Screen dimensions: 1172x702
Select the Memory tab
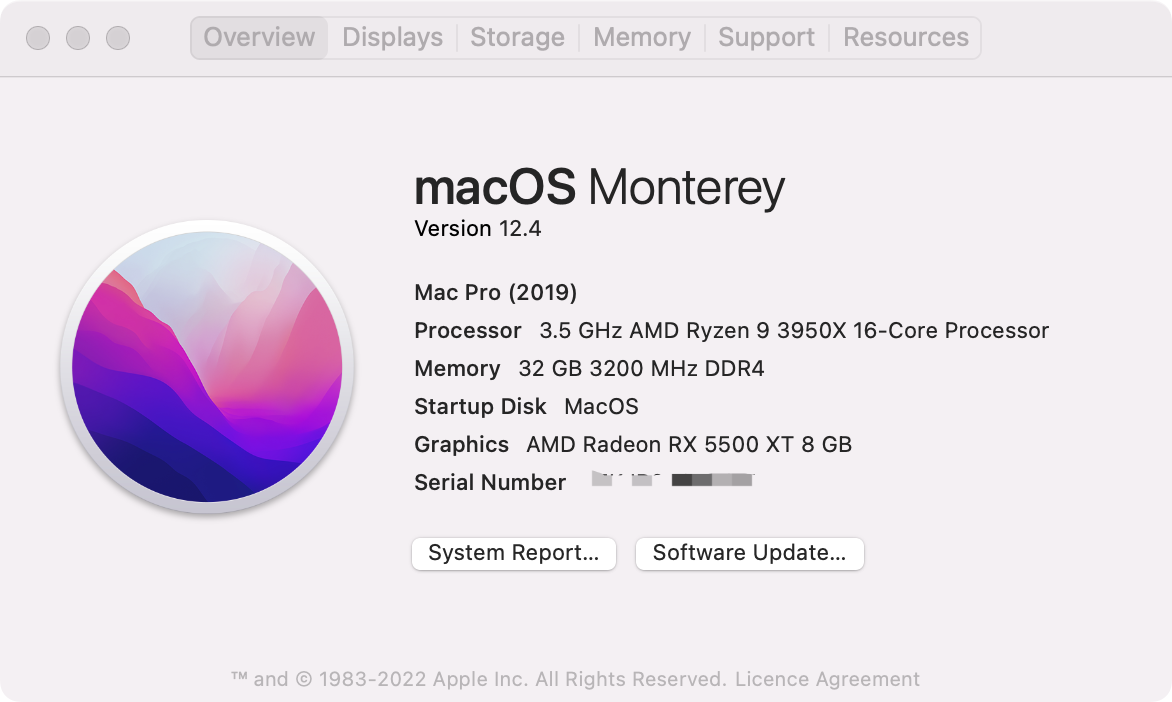click(641, 38)
